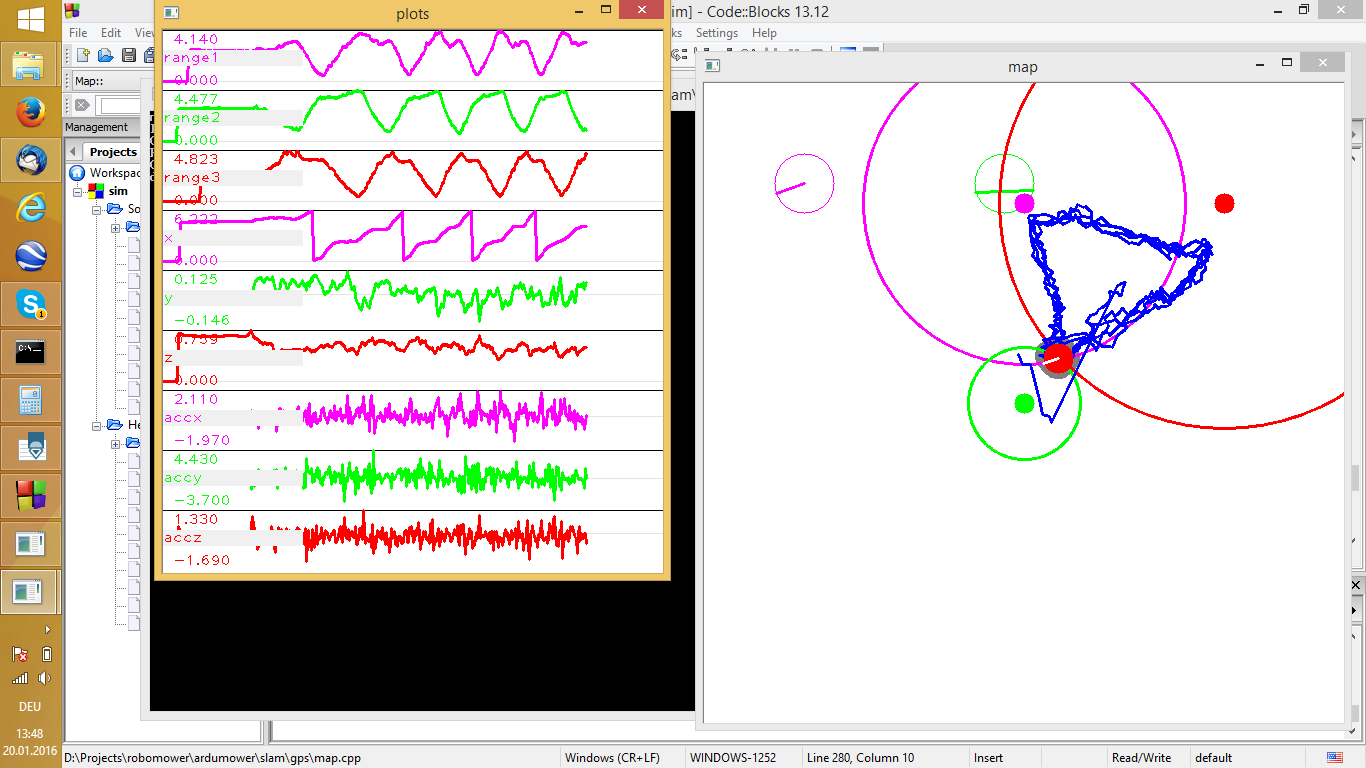Collapse the sim project tree node
Viewport: 1366px width, 768px height.
point(77,191)
